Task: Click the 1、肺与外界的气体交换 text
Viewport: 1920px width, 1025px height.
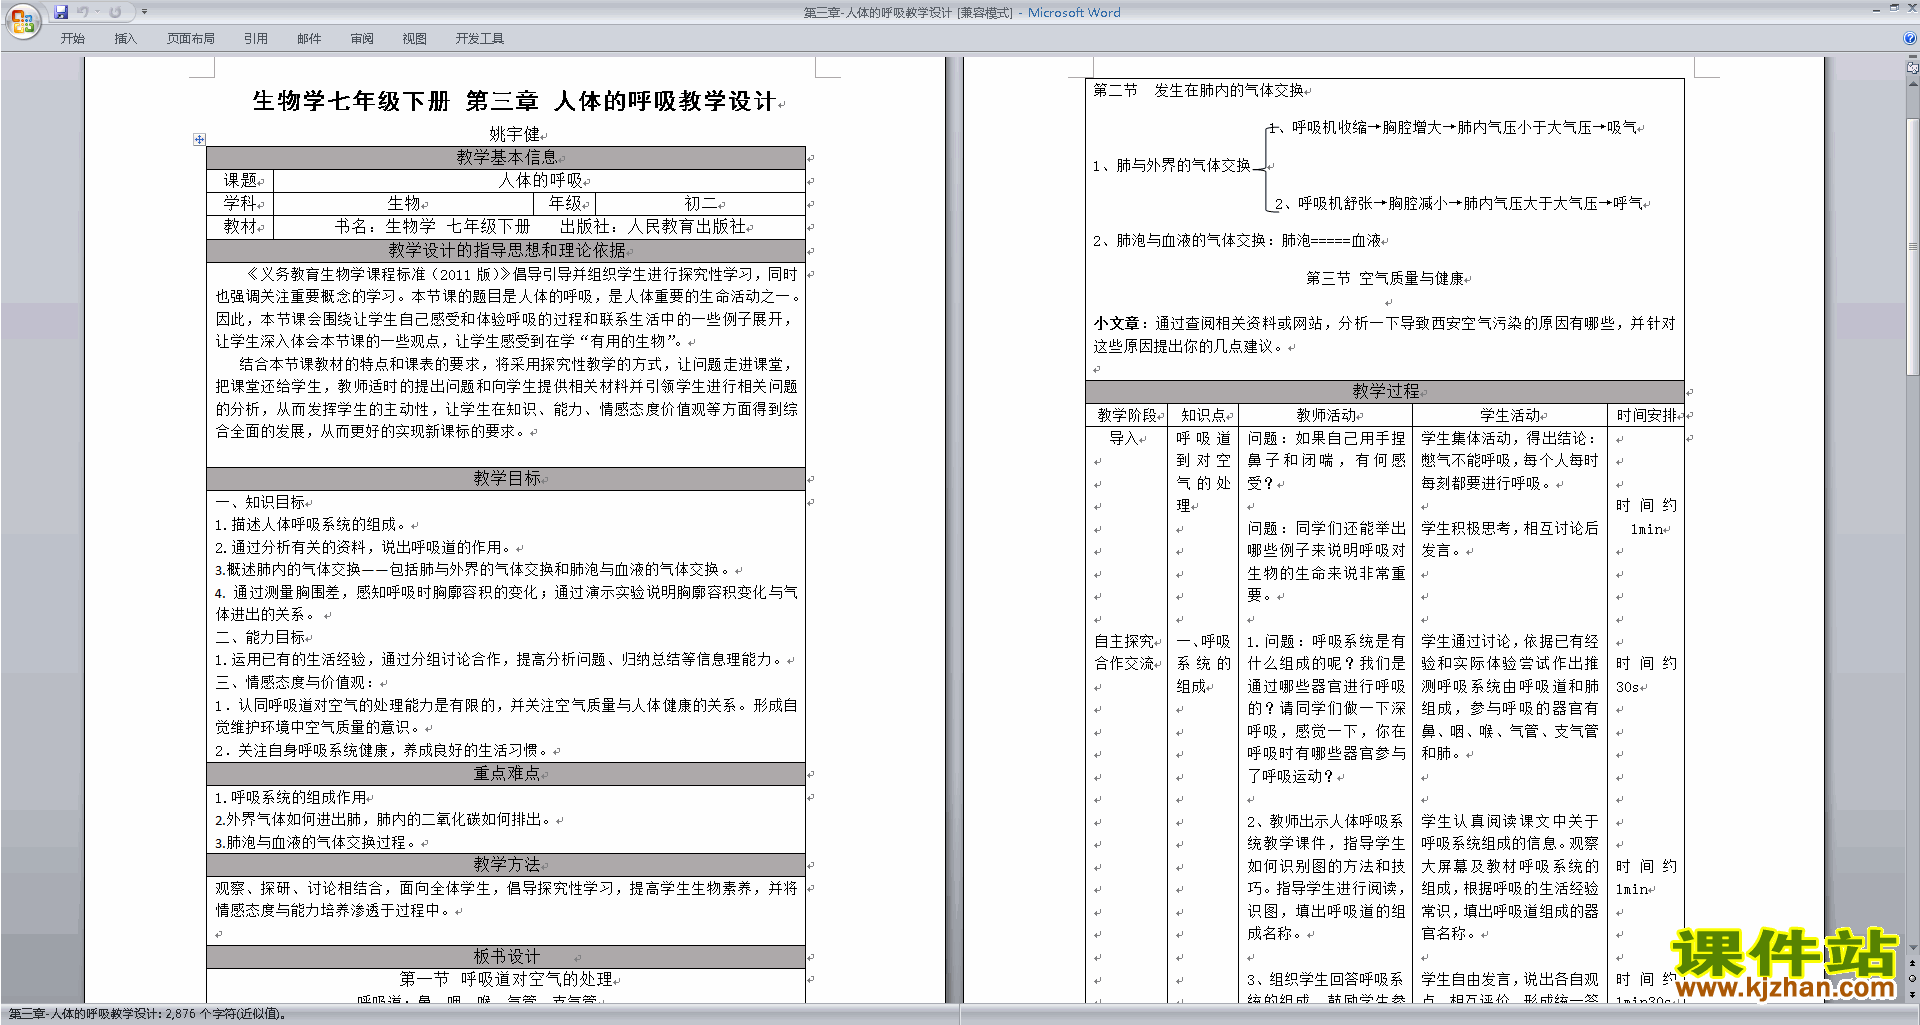Action: (x=1171, y=166)
